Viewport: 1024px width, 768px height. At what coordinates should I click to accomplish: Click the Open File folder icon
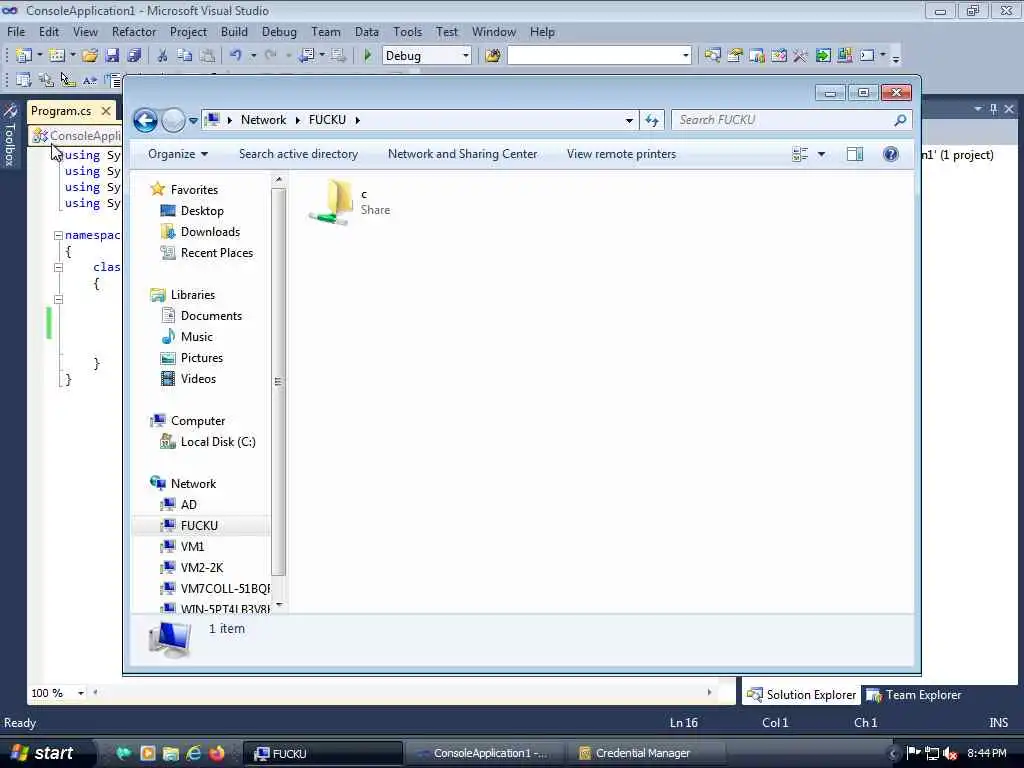90,56
